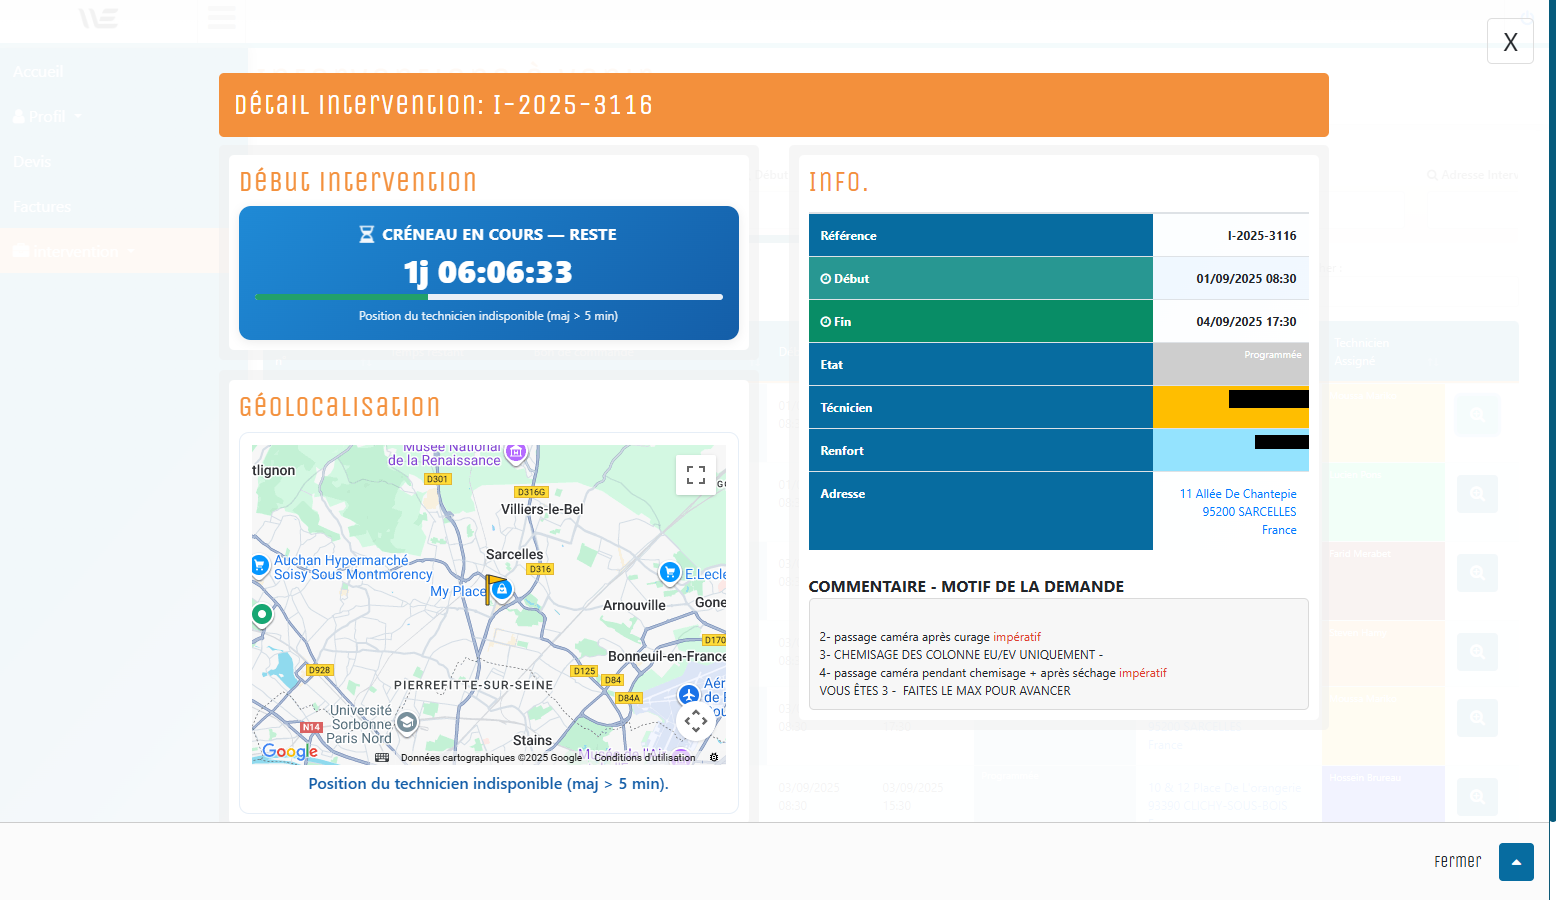Select the green circle marker on map
Image resolution: width=1556 pixels, height=900 pixels.
262,614
